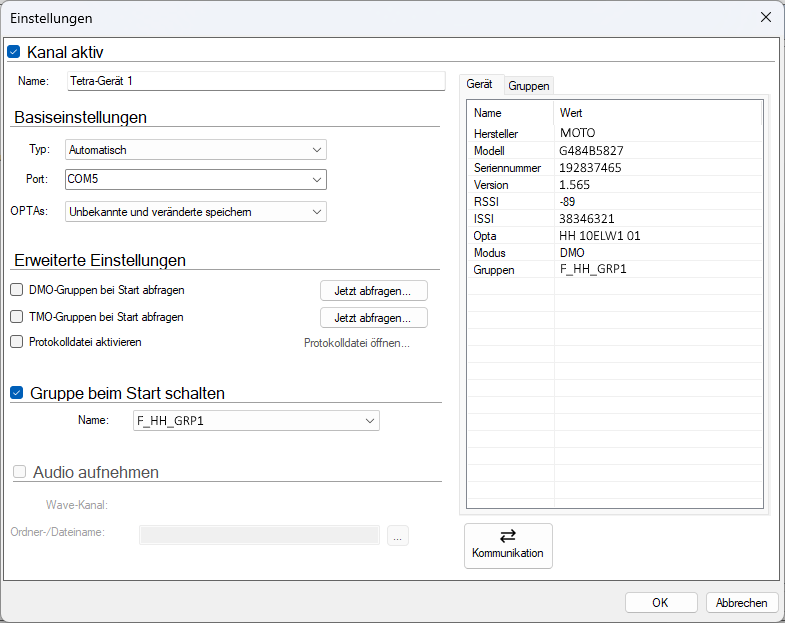Click Jetzt abfragen for DMO-Gruppen
785x623 pixels.
coord(373,291)
